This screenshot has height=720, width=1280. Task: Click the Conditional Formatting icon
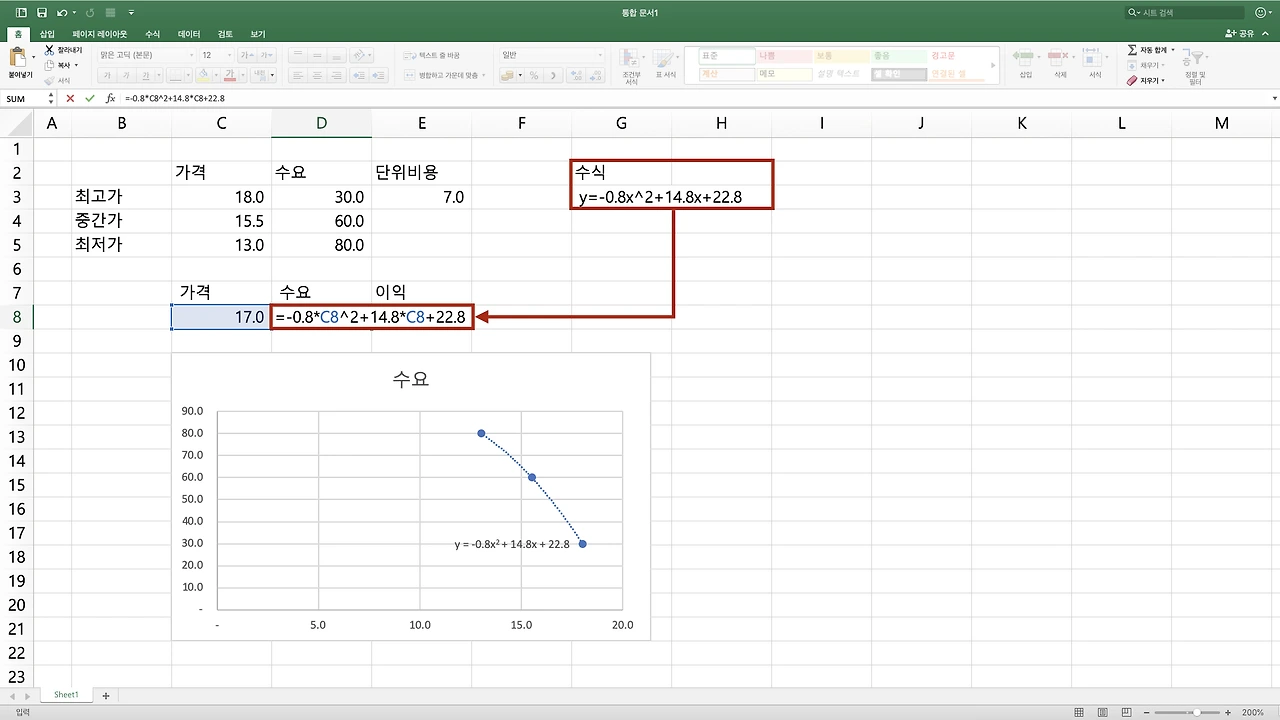(631, 58)
